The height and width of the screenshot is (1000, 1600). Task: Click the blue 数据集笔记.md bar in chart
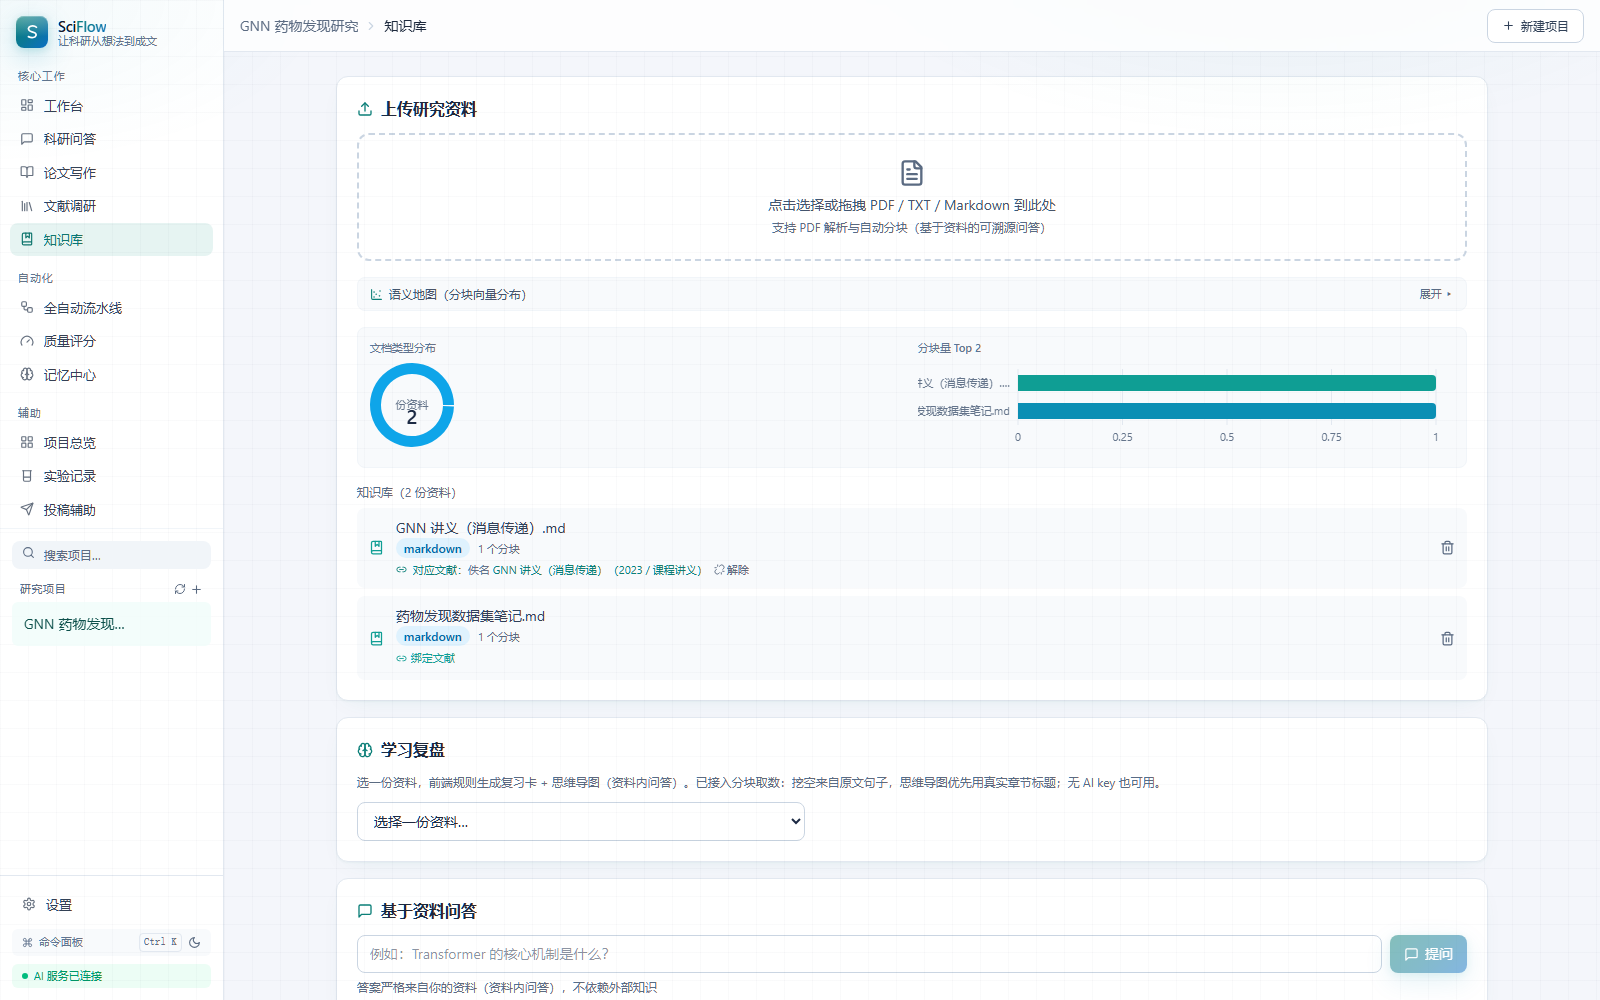1227,411
